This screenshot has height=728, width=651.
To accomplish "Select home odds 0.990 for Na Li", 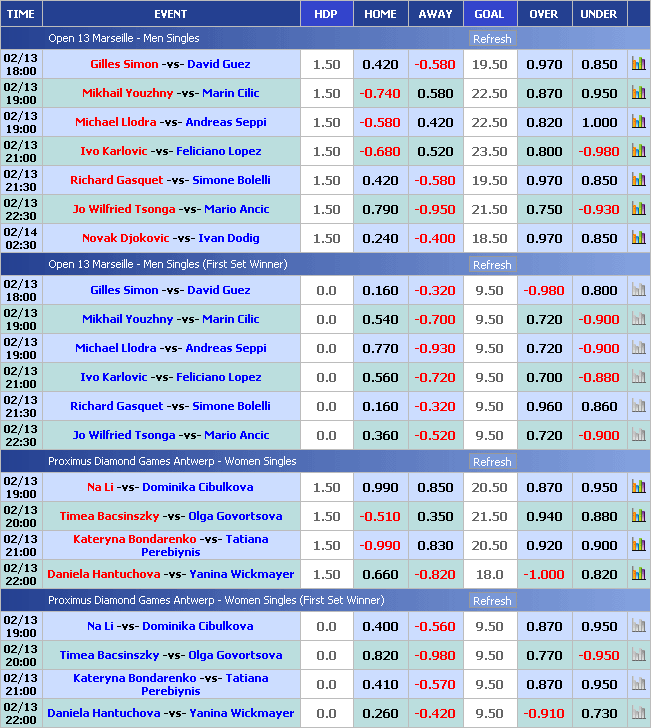I will click(x=380, y=487).
